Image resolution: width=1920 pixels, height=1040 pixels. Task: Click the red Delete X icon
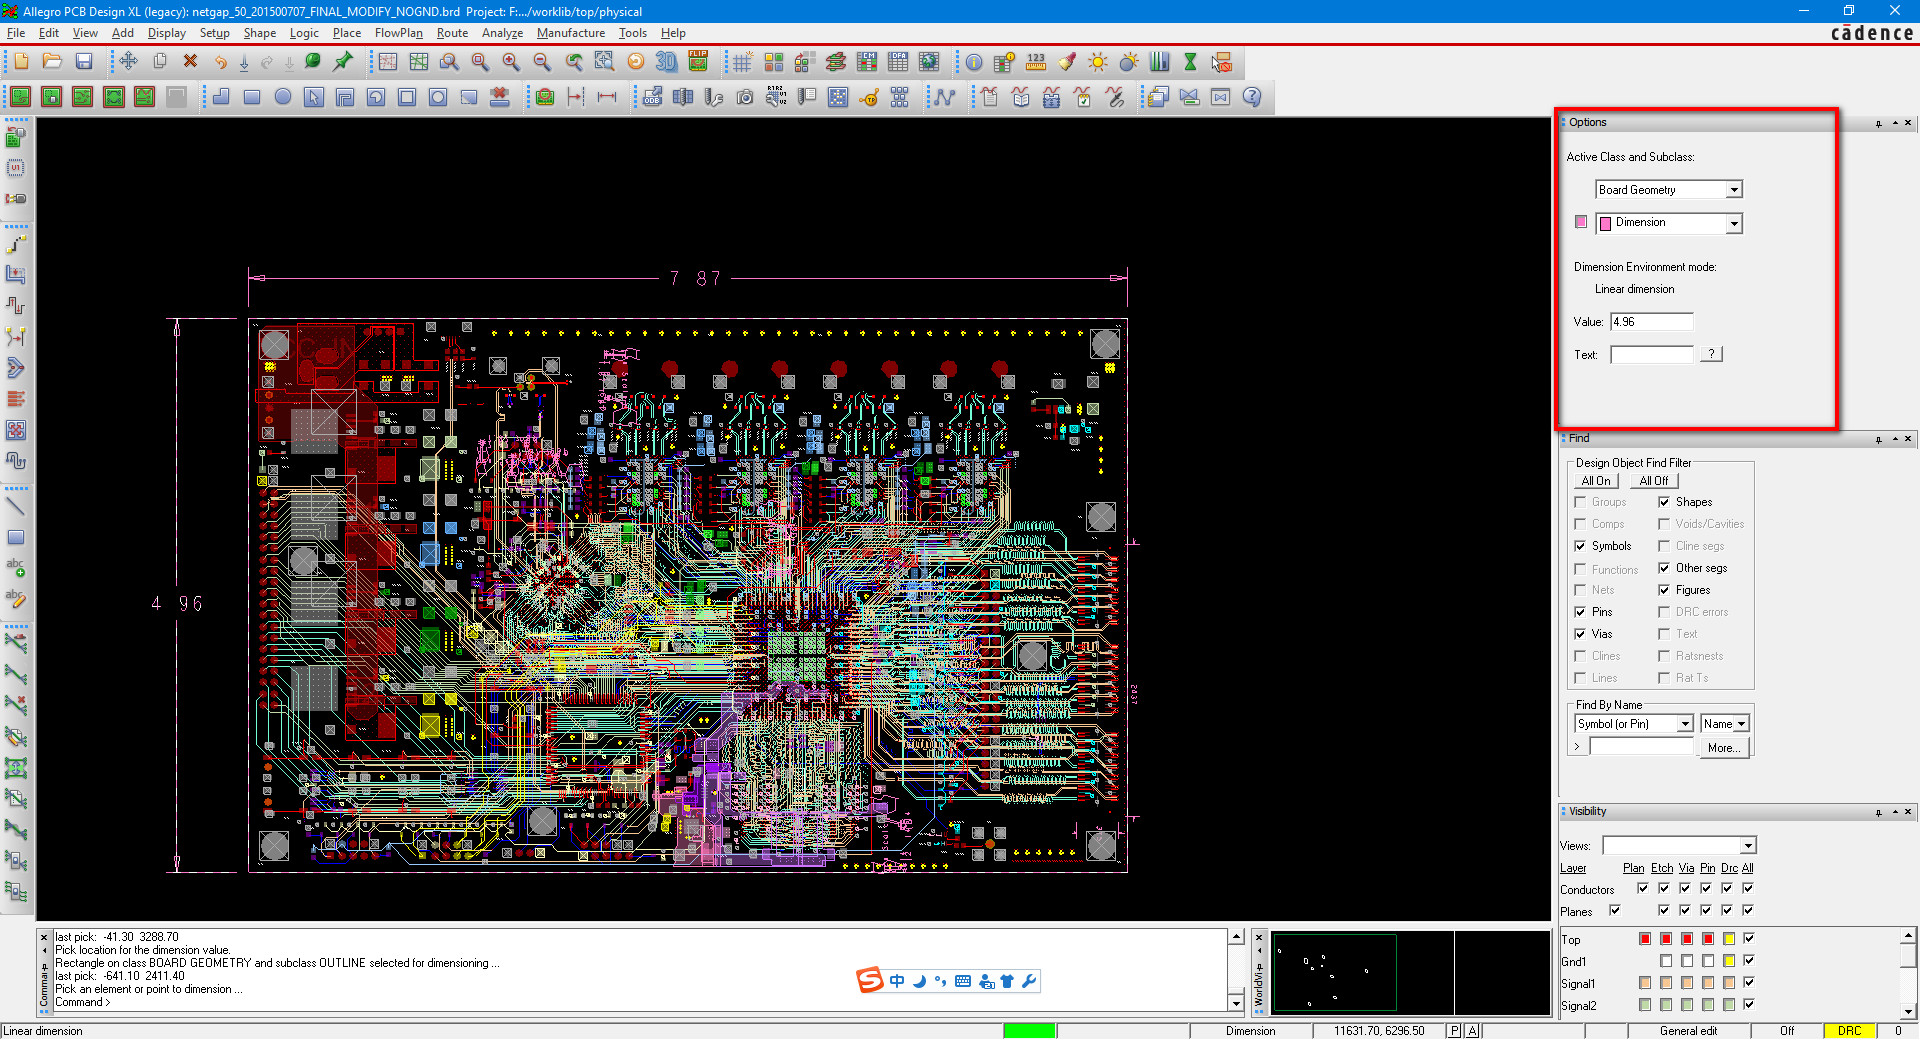click(190, 62)
